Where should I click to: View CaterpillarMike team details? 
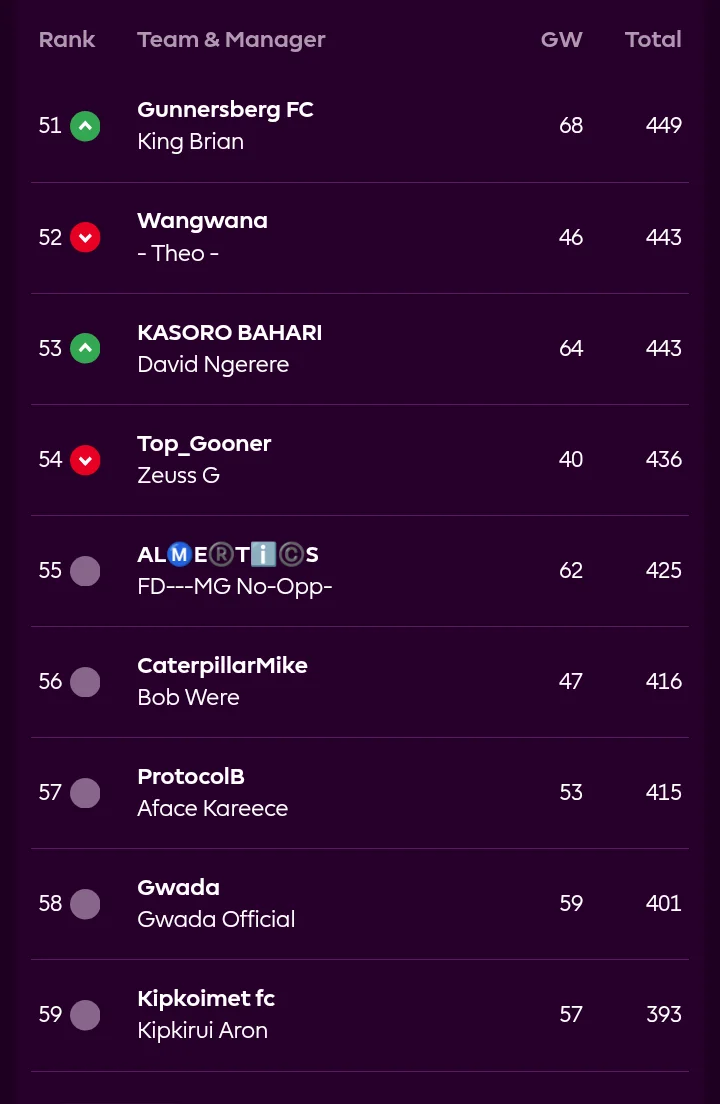point(222,665)
